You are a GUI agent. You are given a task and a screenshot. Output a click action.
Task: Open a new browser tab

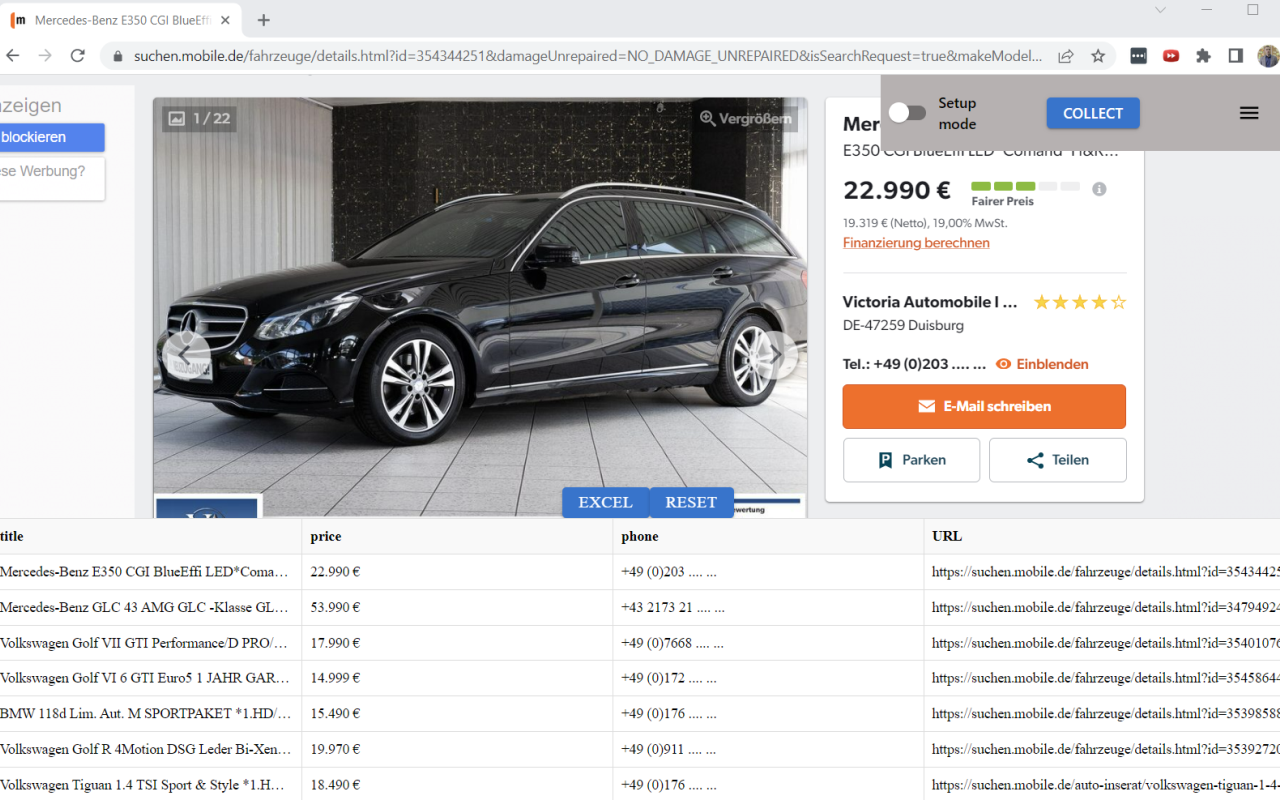tap(264, 20)
